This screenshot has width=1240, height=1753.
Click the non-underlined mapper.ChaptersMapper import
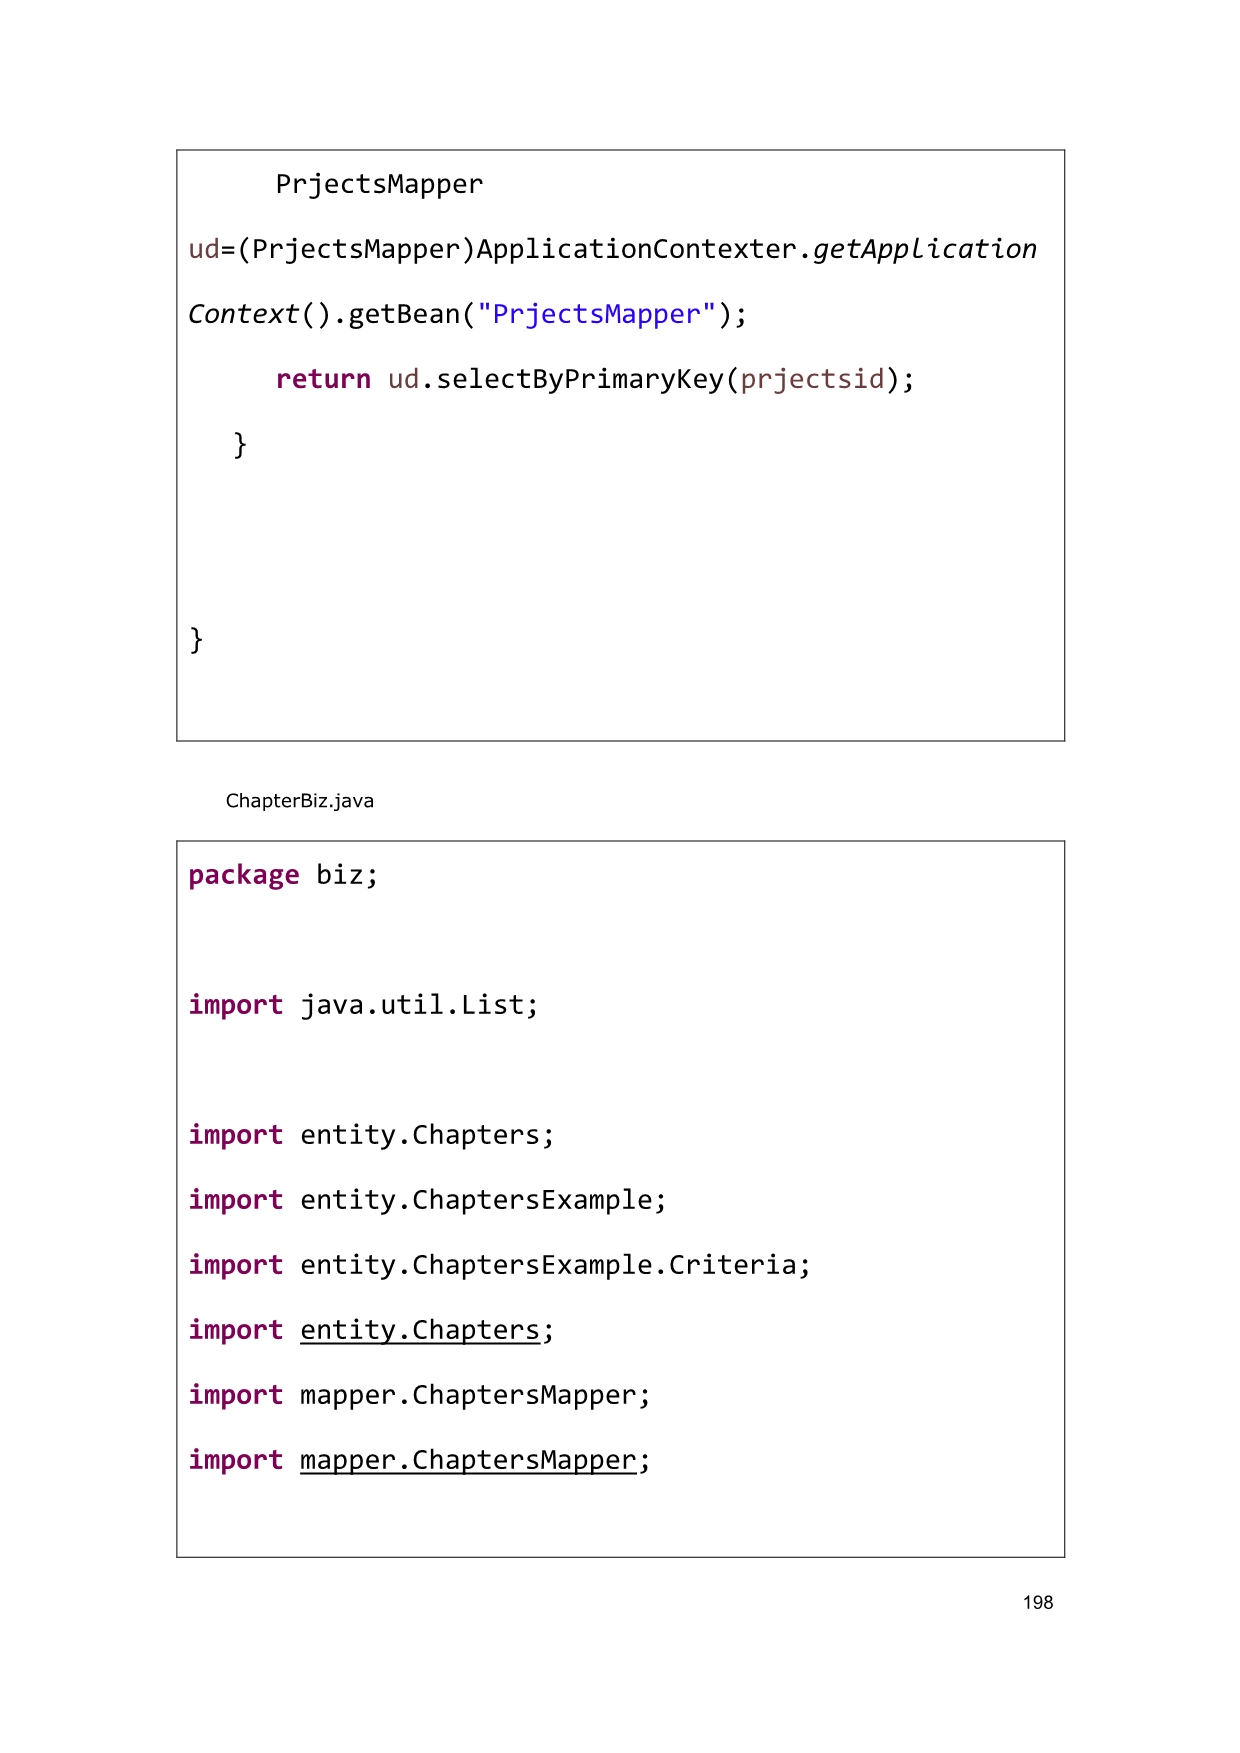point(474,1395)
